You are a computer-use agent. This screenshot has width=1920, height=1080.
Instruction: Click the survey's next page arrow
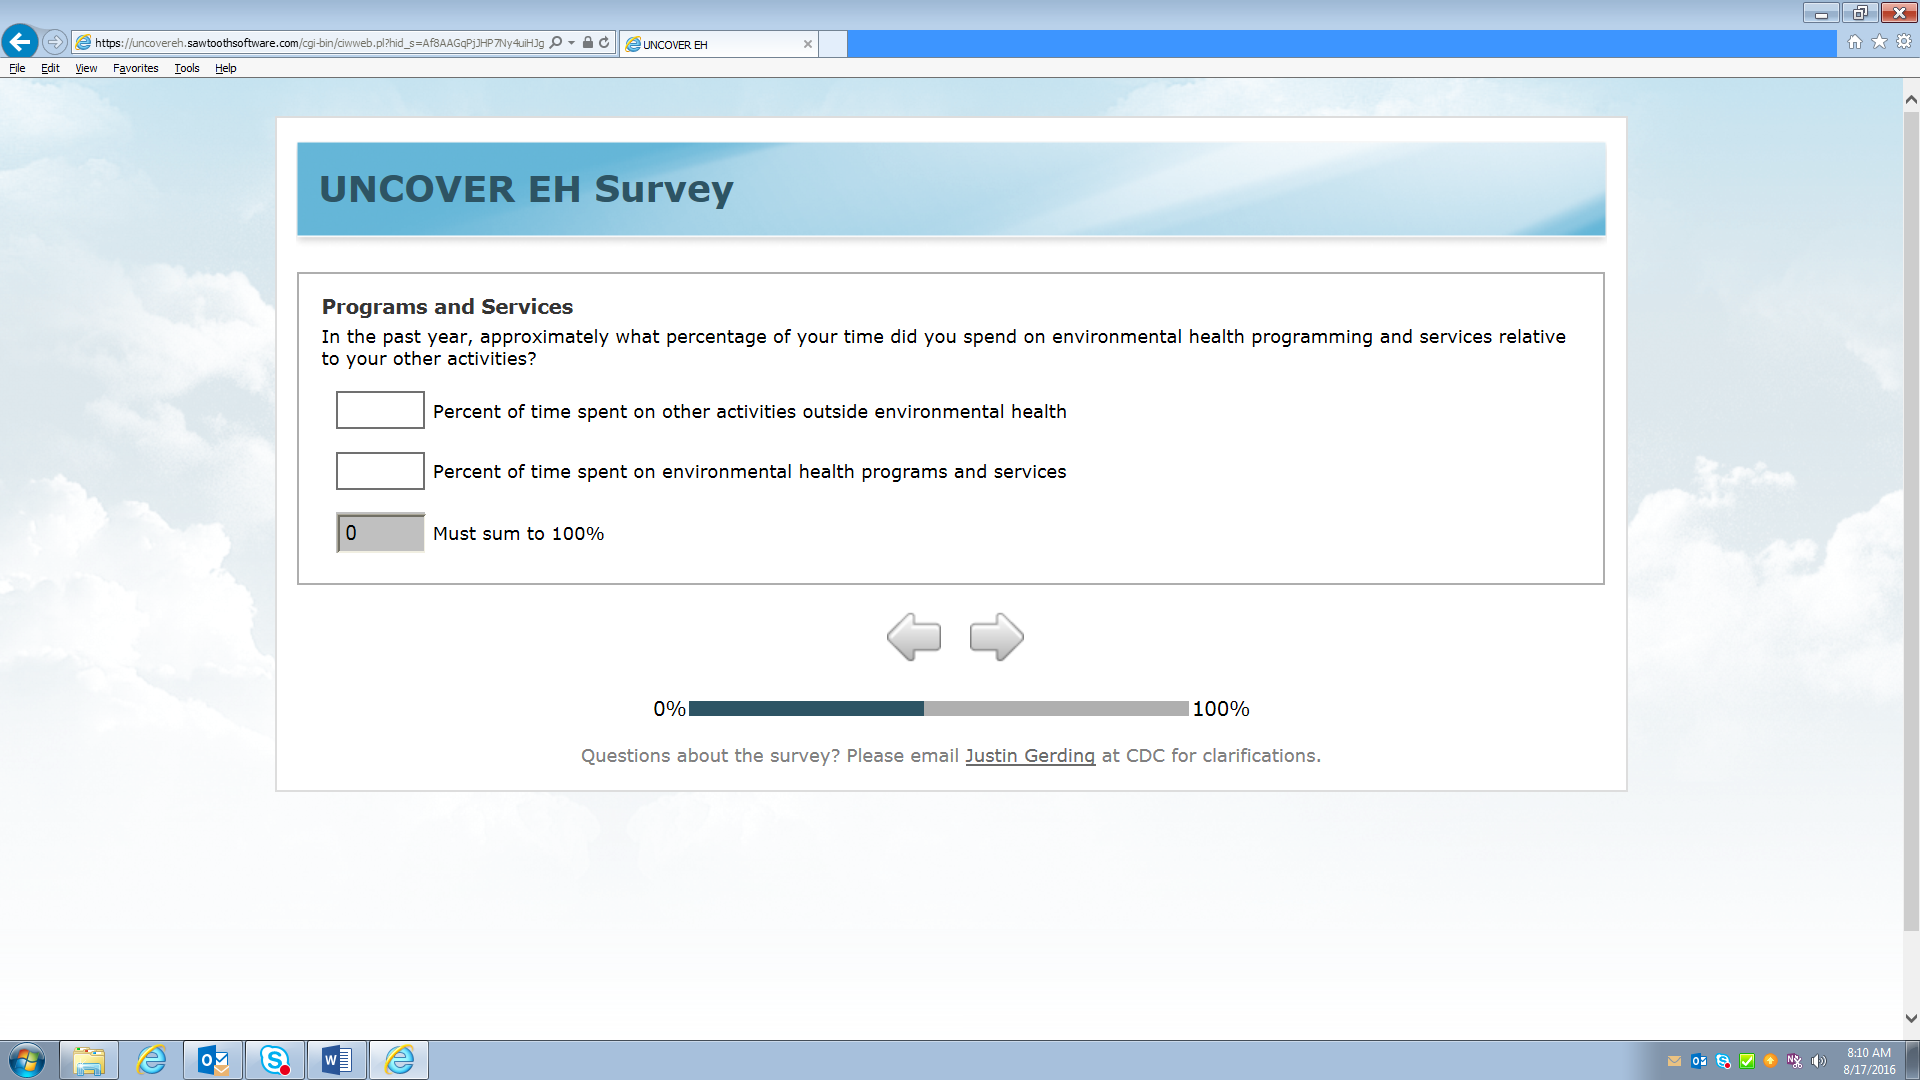[996, 637]
